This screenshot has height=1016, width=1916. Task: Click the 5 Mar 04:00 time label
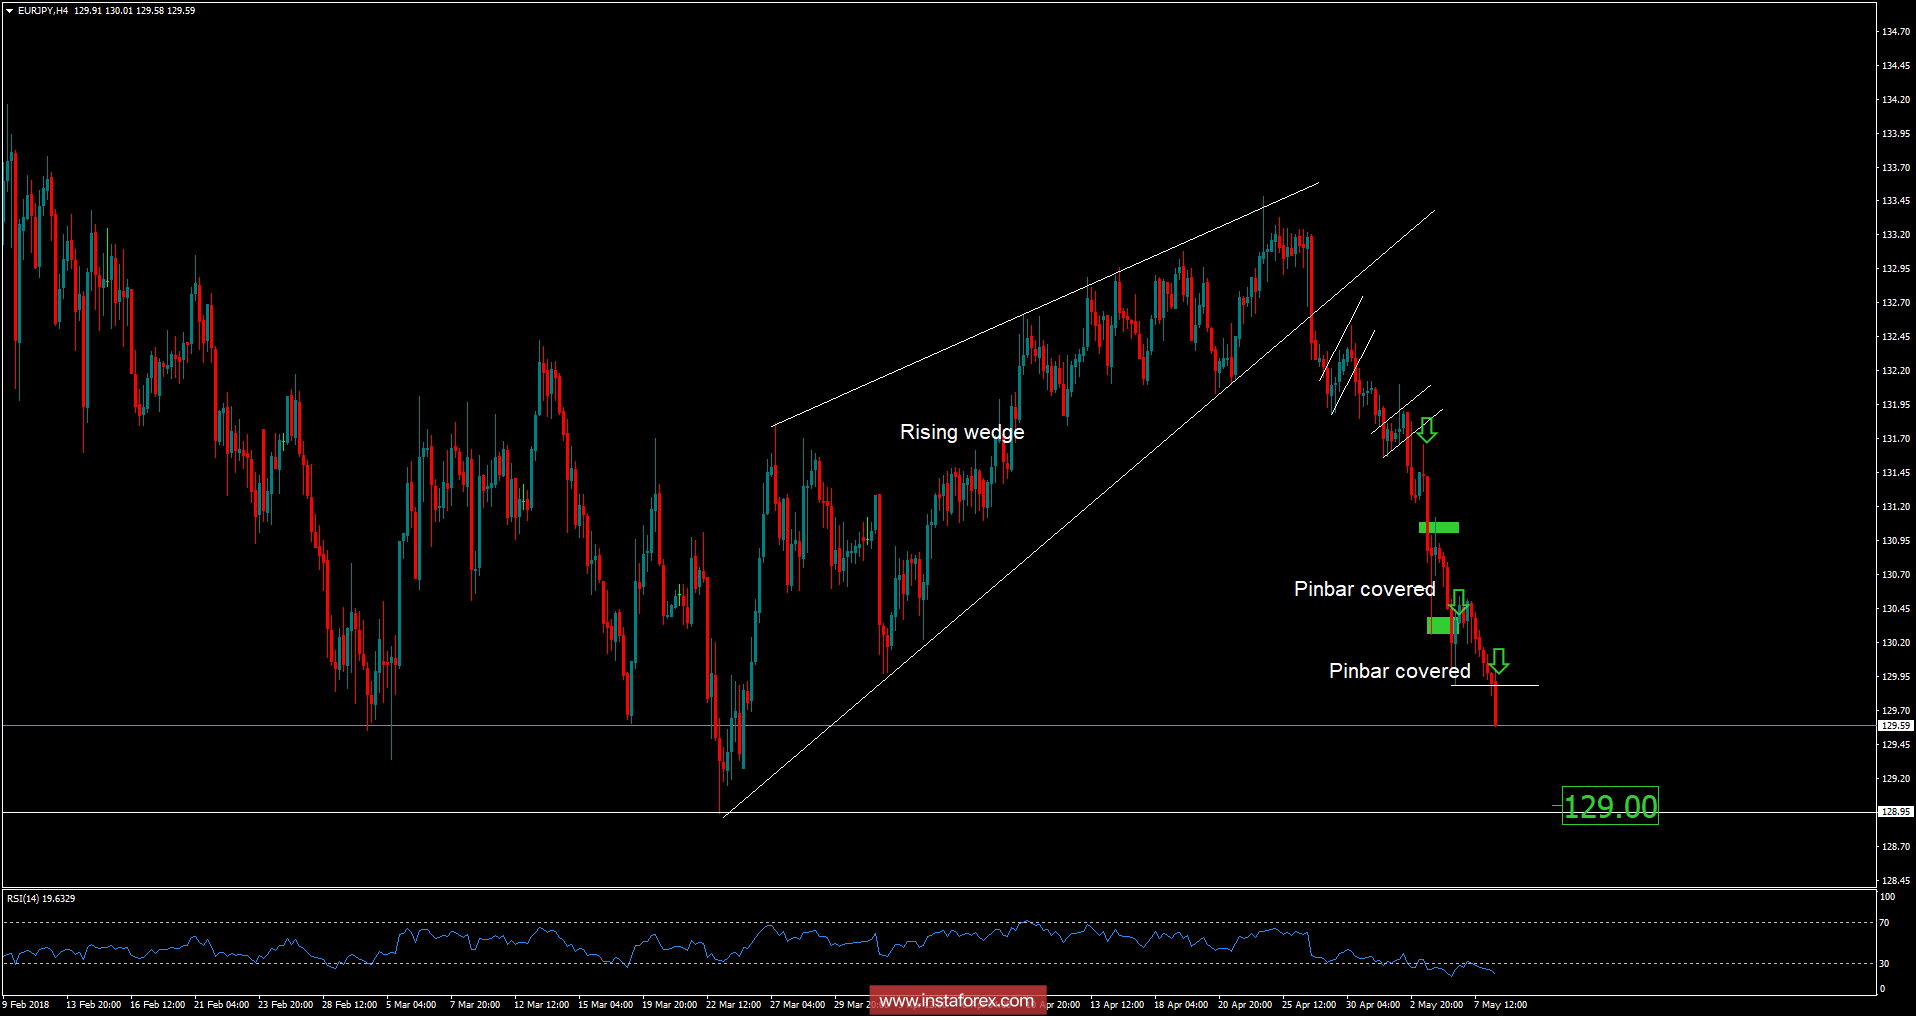point(411,1004)
